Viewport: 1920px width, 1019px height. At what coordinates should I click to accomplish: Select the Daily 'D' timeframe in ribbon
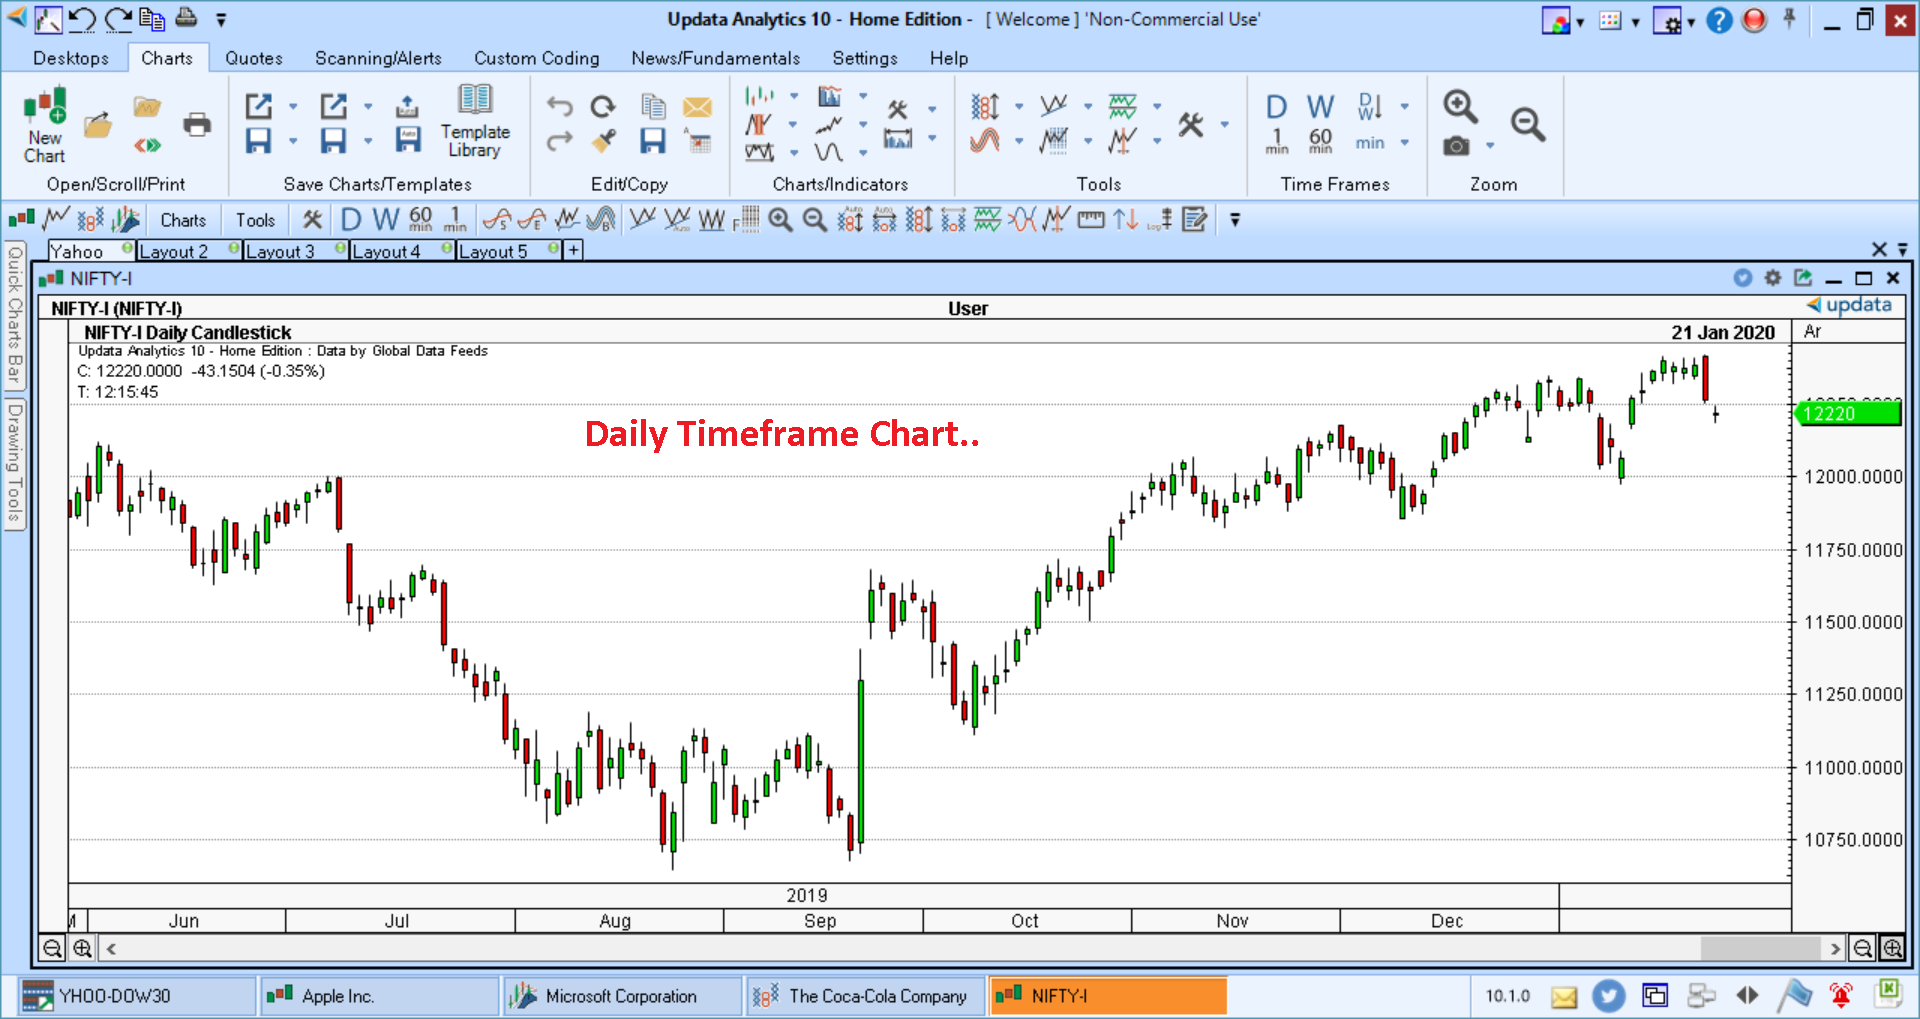coord(1276,107)
